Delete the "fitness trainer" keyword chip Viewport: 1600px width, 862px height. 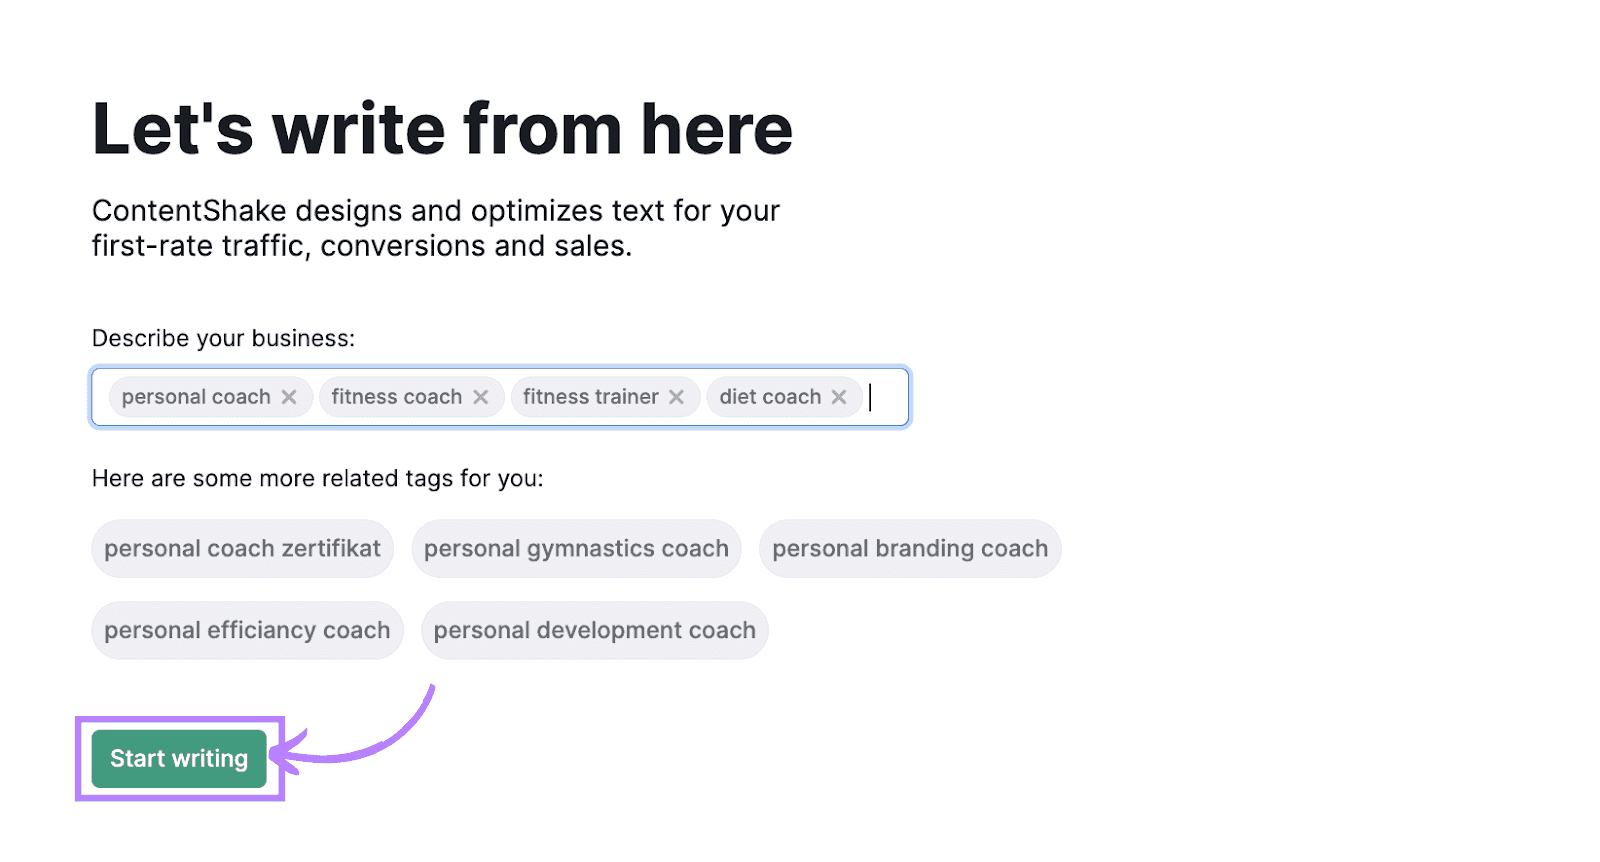point(675,396)
